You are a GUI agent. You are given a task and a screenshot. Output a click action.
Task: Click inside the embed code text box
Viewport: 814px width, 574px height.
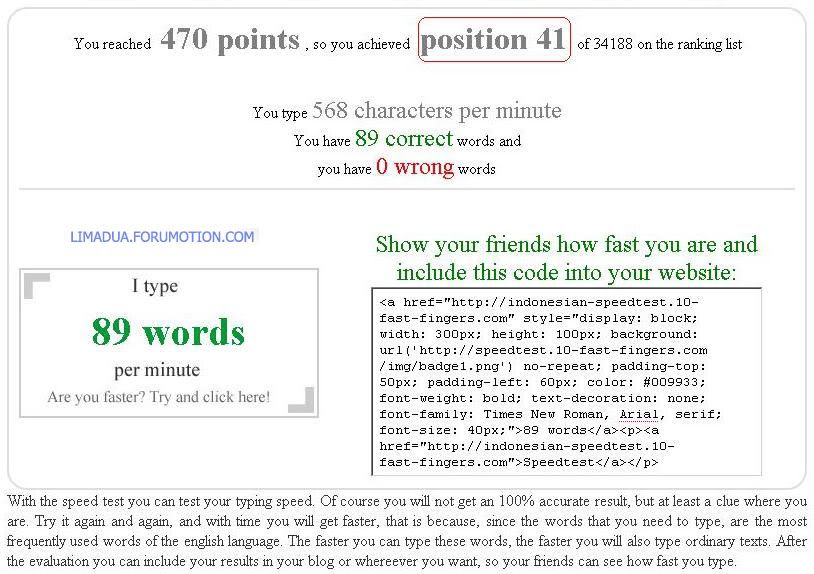coord(566,381)
